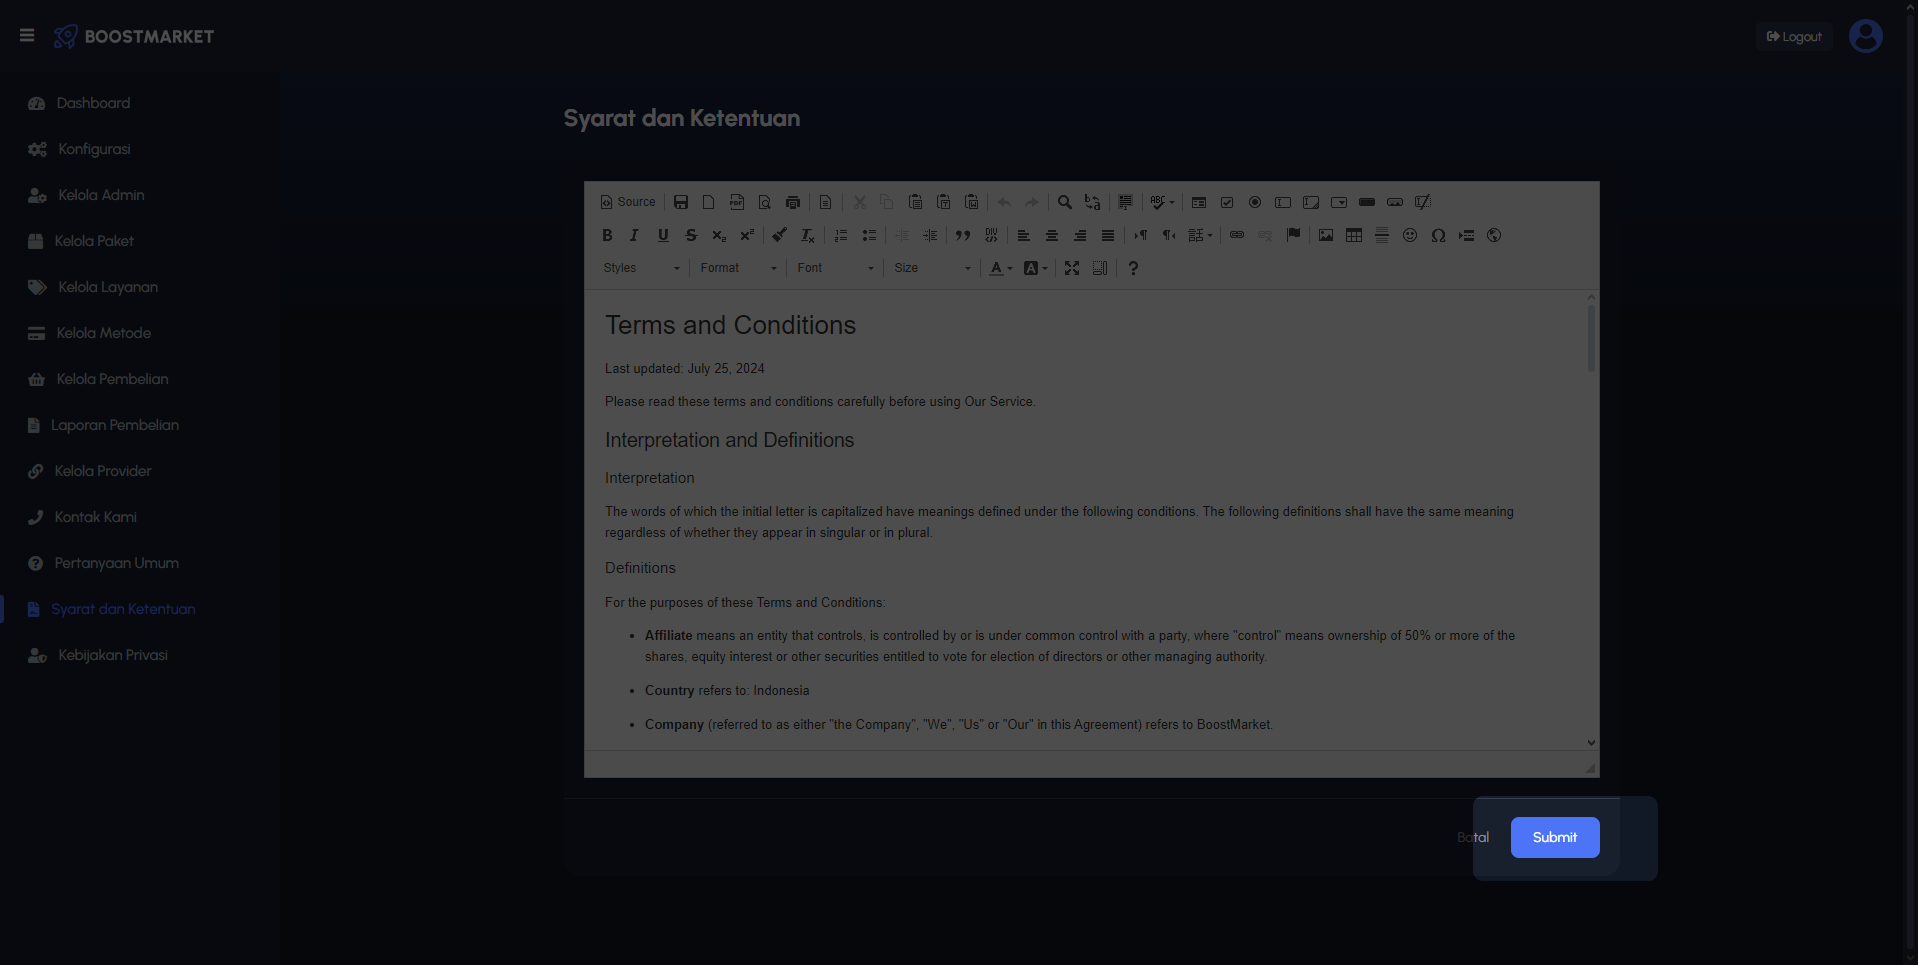Click Paste from Word icon
This screenshot has width=1918, height=965.
pos(971,202)
